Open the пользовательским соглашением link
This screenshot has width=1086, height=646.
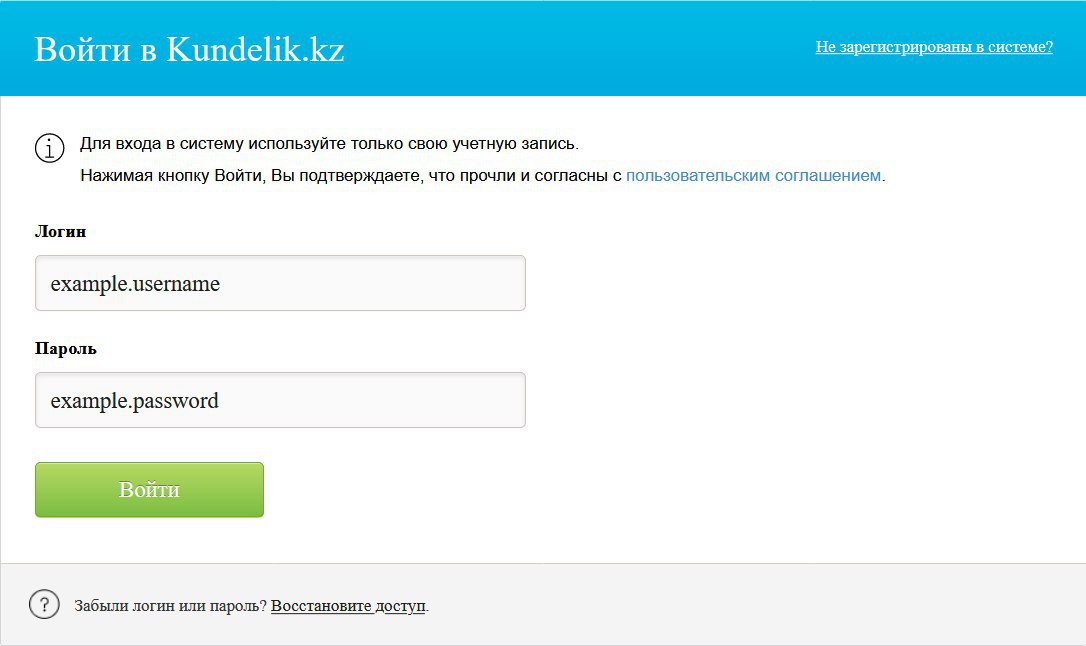754,175
